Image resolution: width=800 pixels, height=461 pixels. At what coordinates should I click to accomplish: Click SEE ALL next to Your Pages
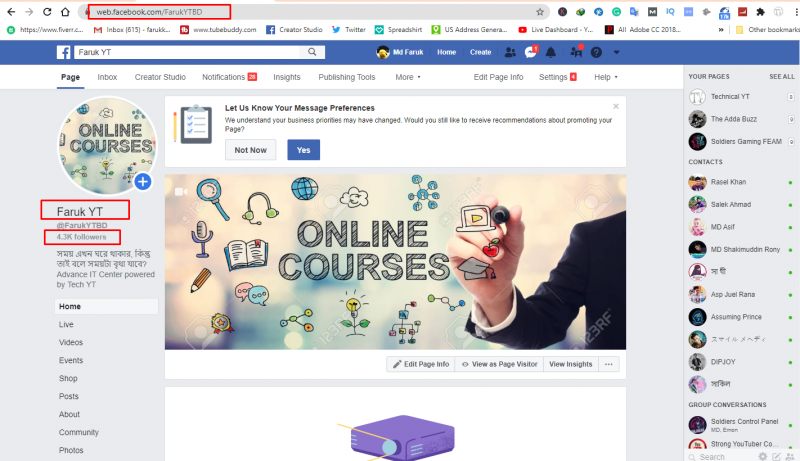[782, 76]
